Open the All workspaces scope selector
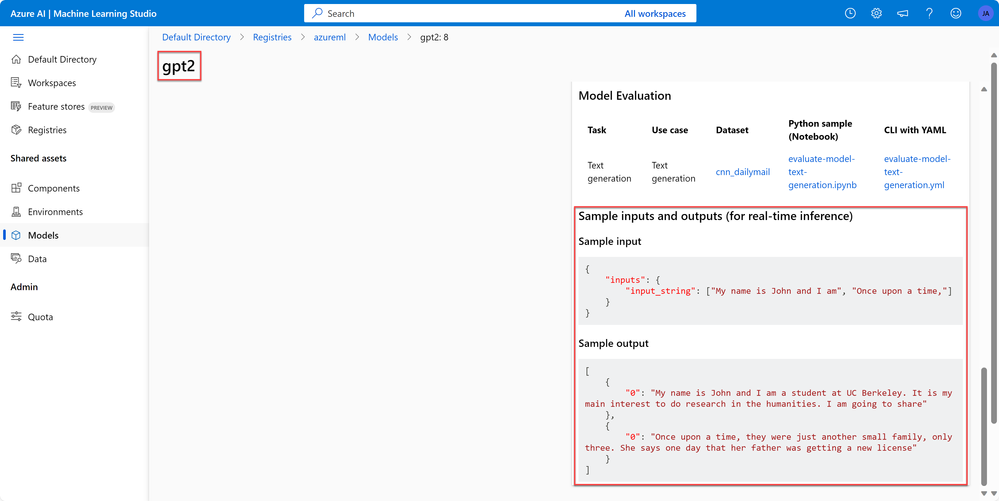The image size is (999, 501). pos(655,13)
